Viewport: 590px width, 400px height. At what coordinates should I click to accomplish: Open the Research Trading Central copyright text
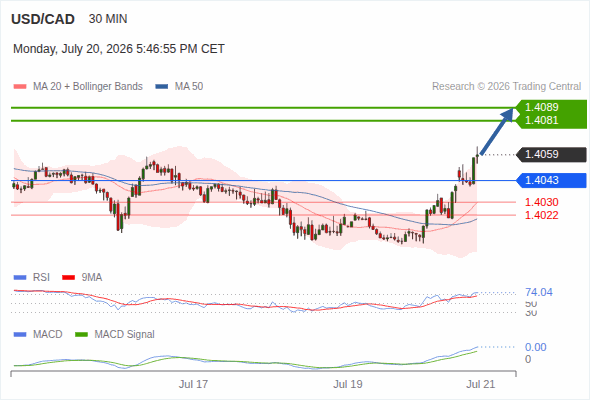506,87
